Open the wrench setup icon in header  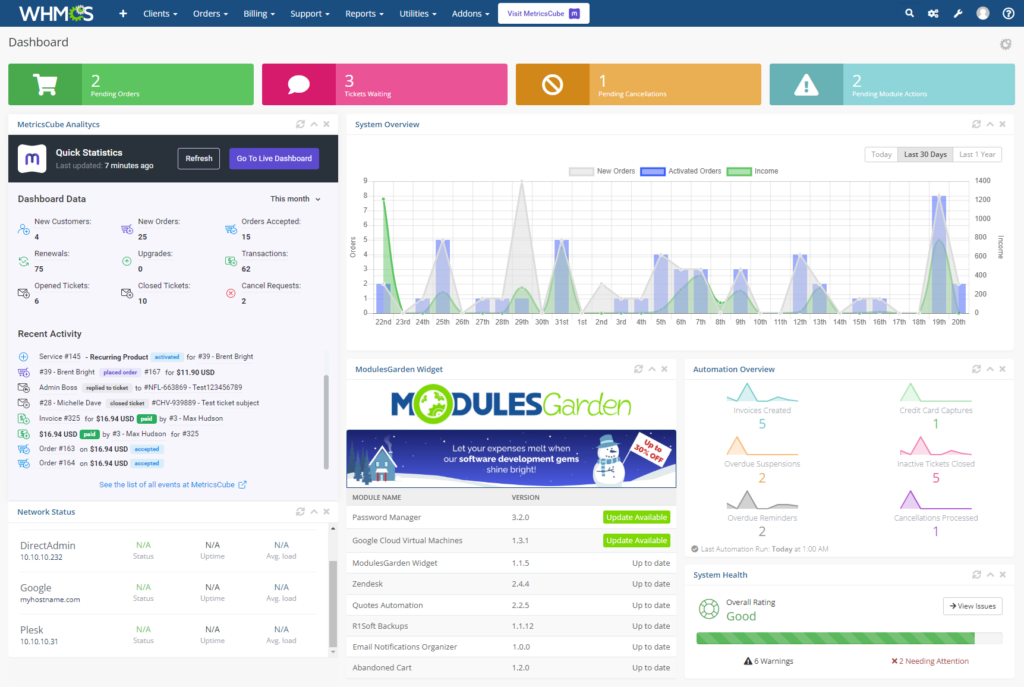(957, 14)
